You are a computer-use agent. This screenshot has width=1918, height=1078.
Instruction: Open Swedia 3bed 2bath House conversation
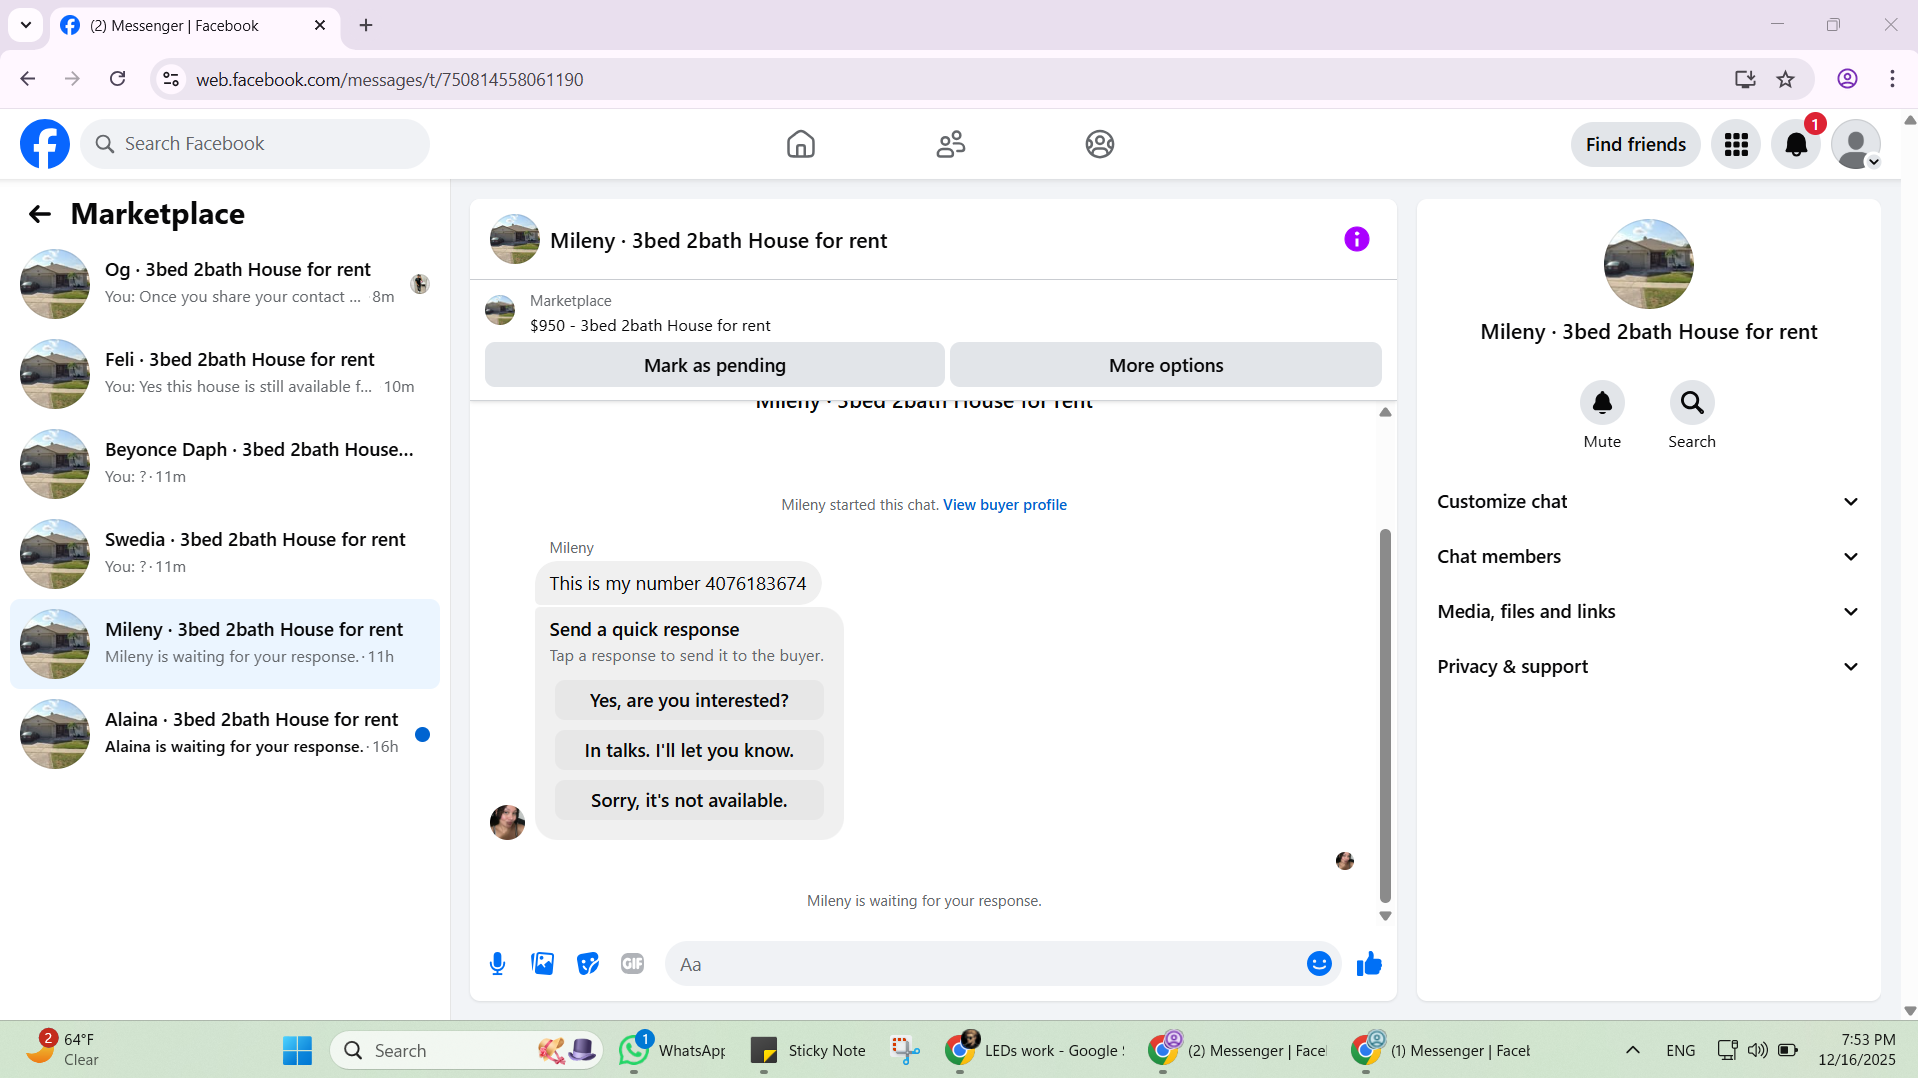pyautogui.click(x=225, y=554)
